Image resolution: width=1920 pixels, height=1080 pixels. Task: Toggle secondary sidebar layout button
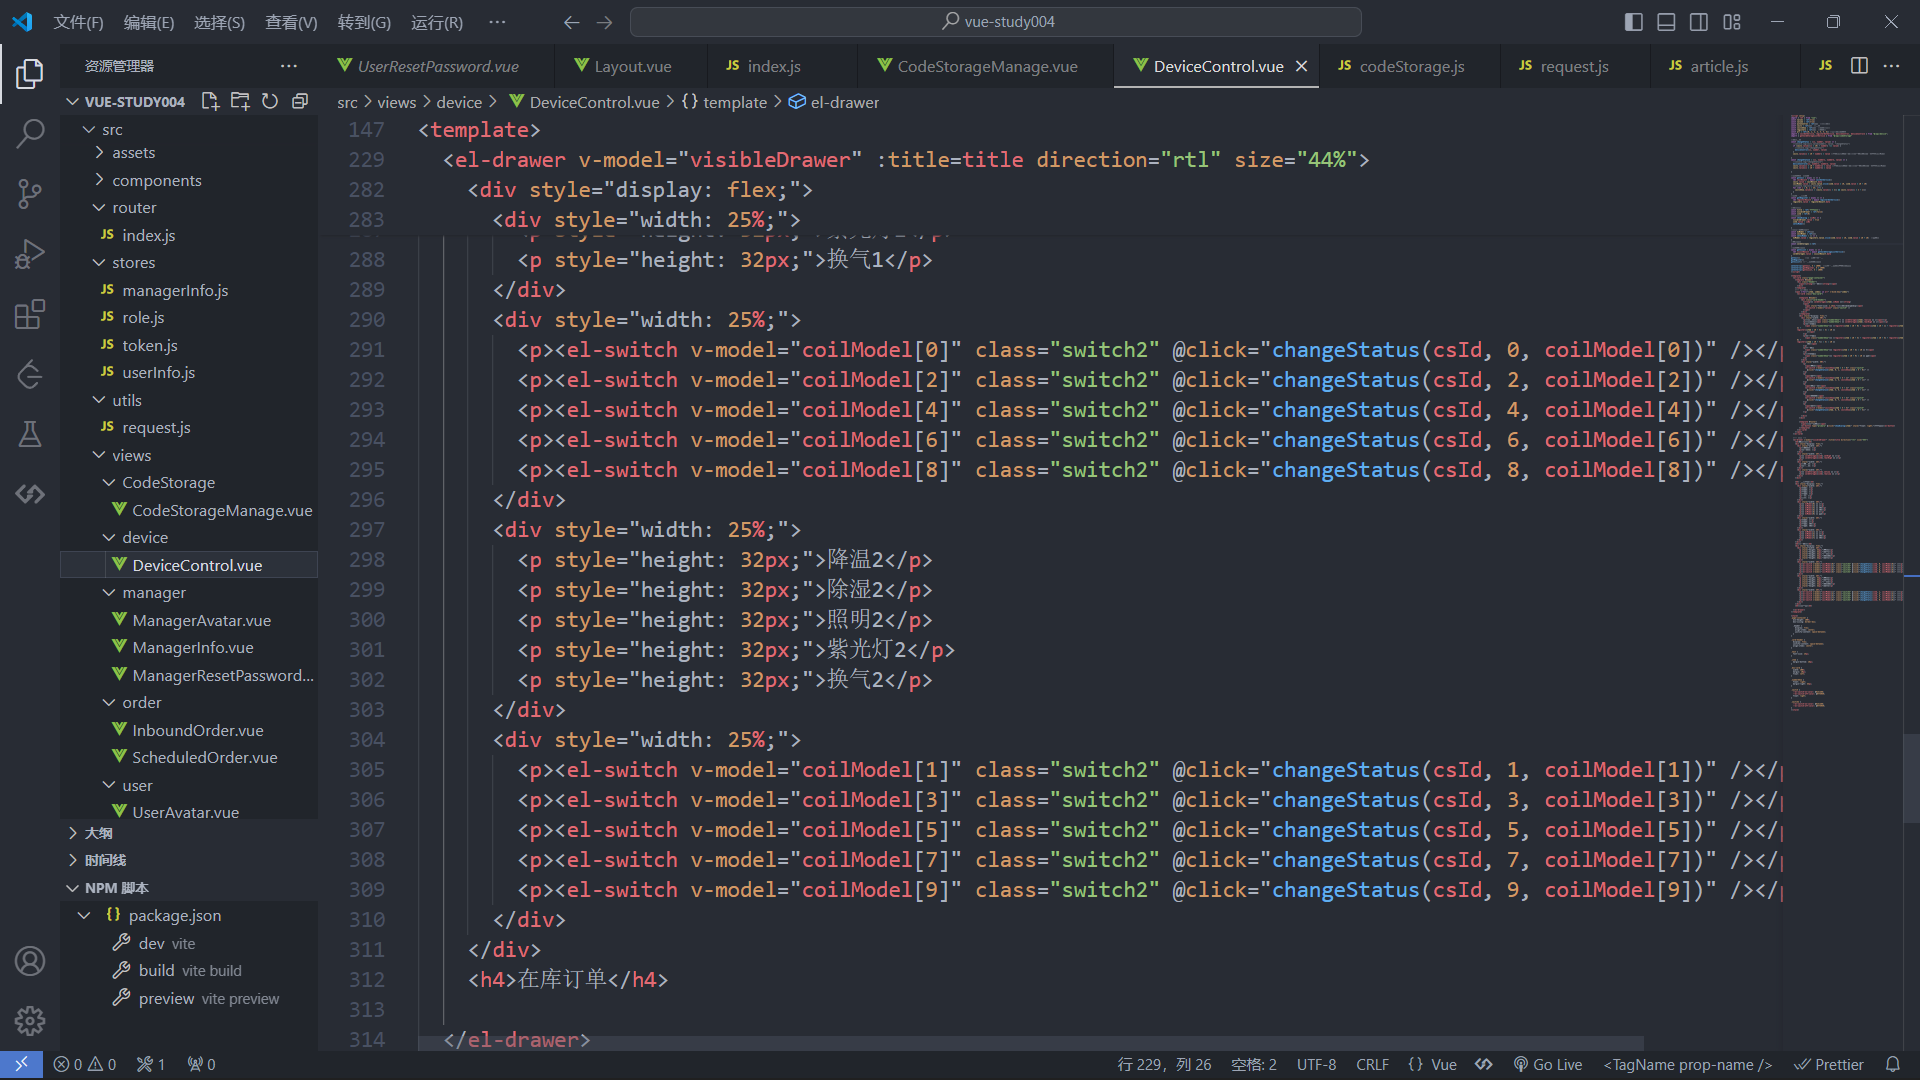tap(1699, 22)
